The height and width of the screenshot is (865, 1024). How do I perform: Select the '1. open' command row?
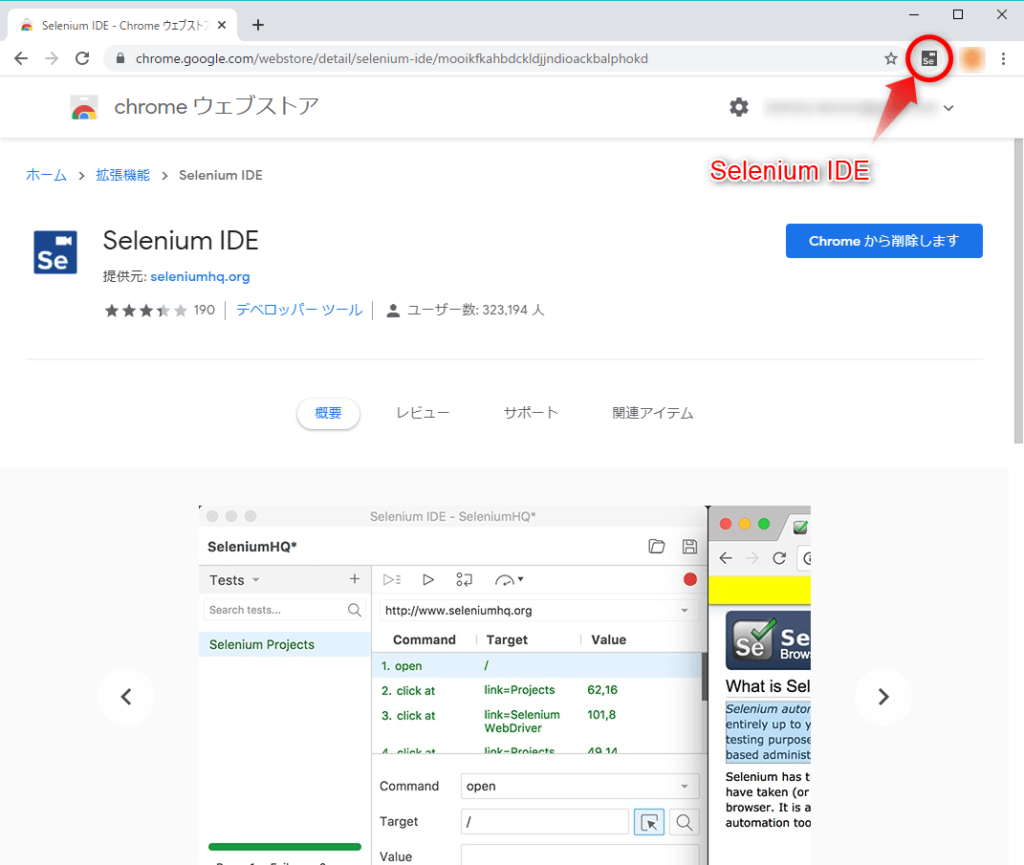click(537, 666)
